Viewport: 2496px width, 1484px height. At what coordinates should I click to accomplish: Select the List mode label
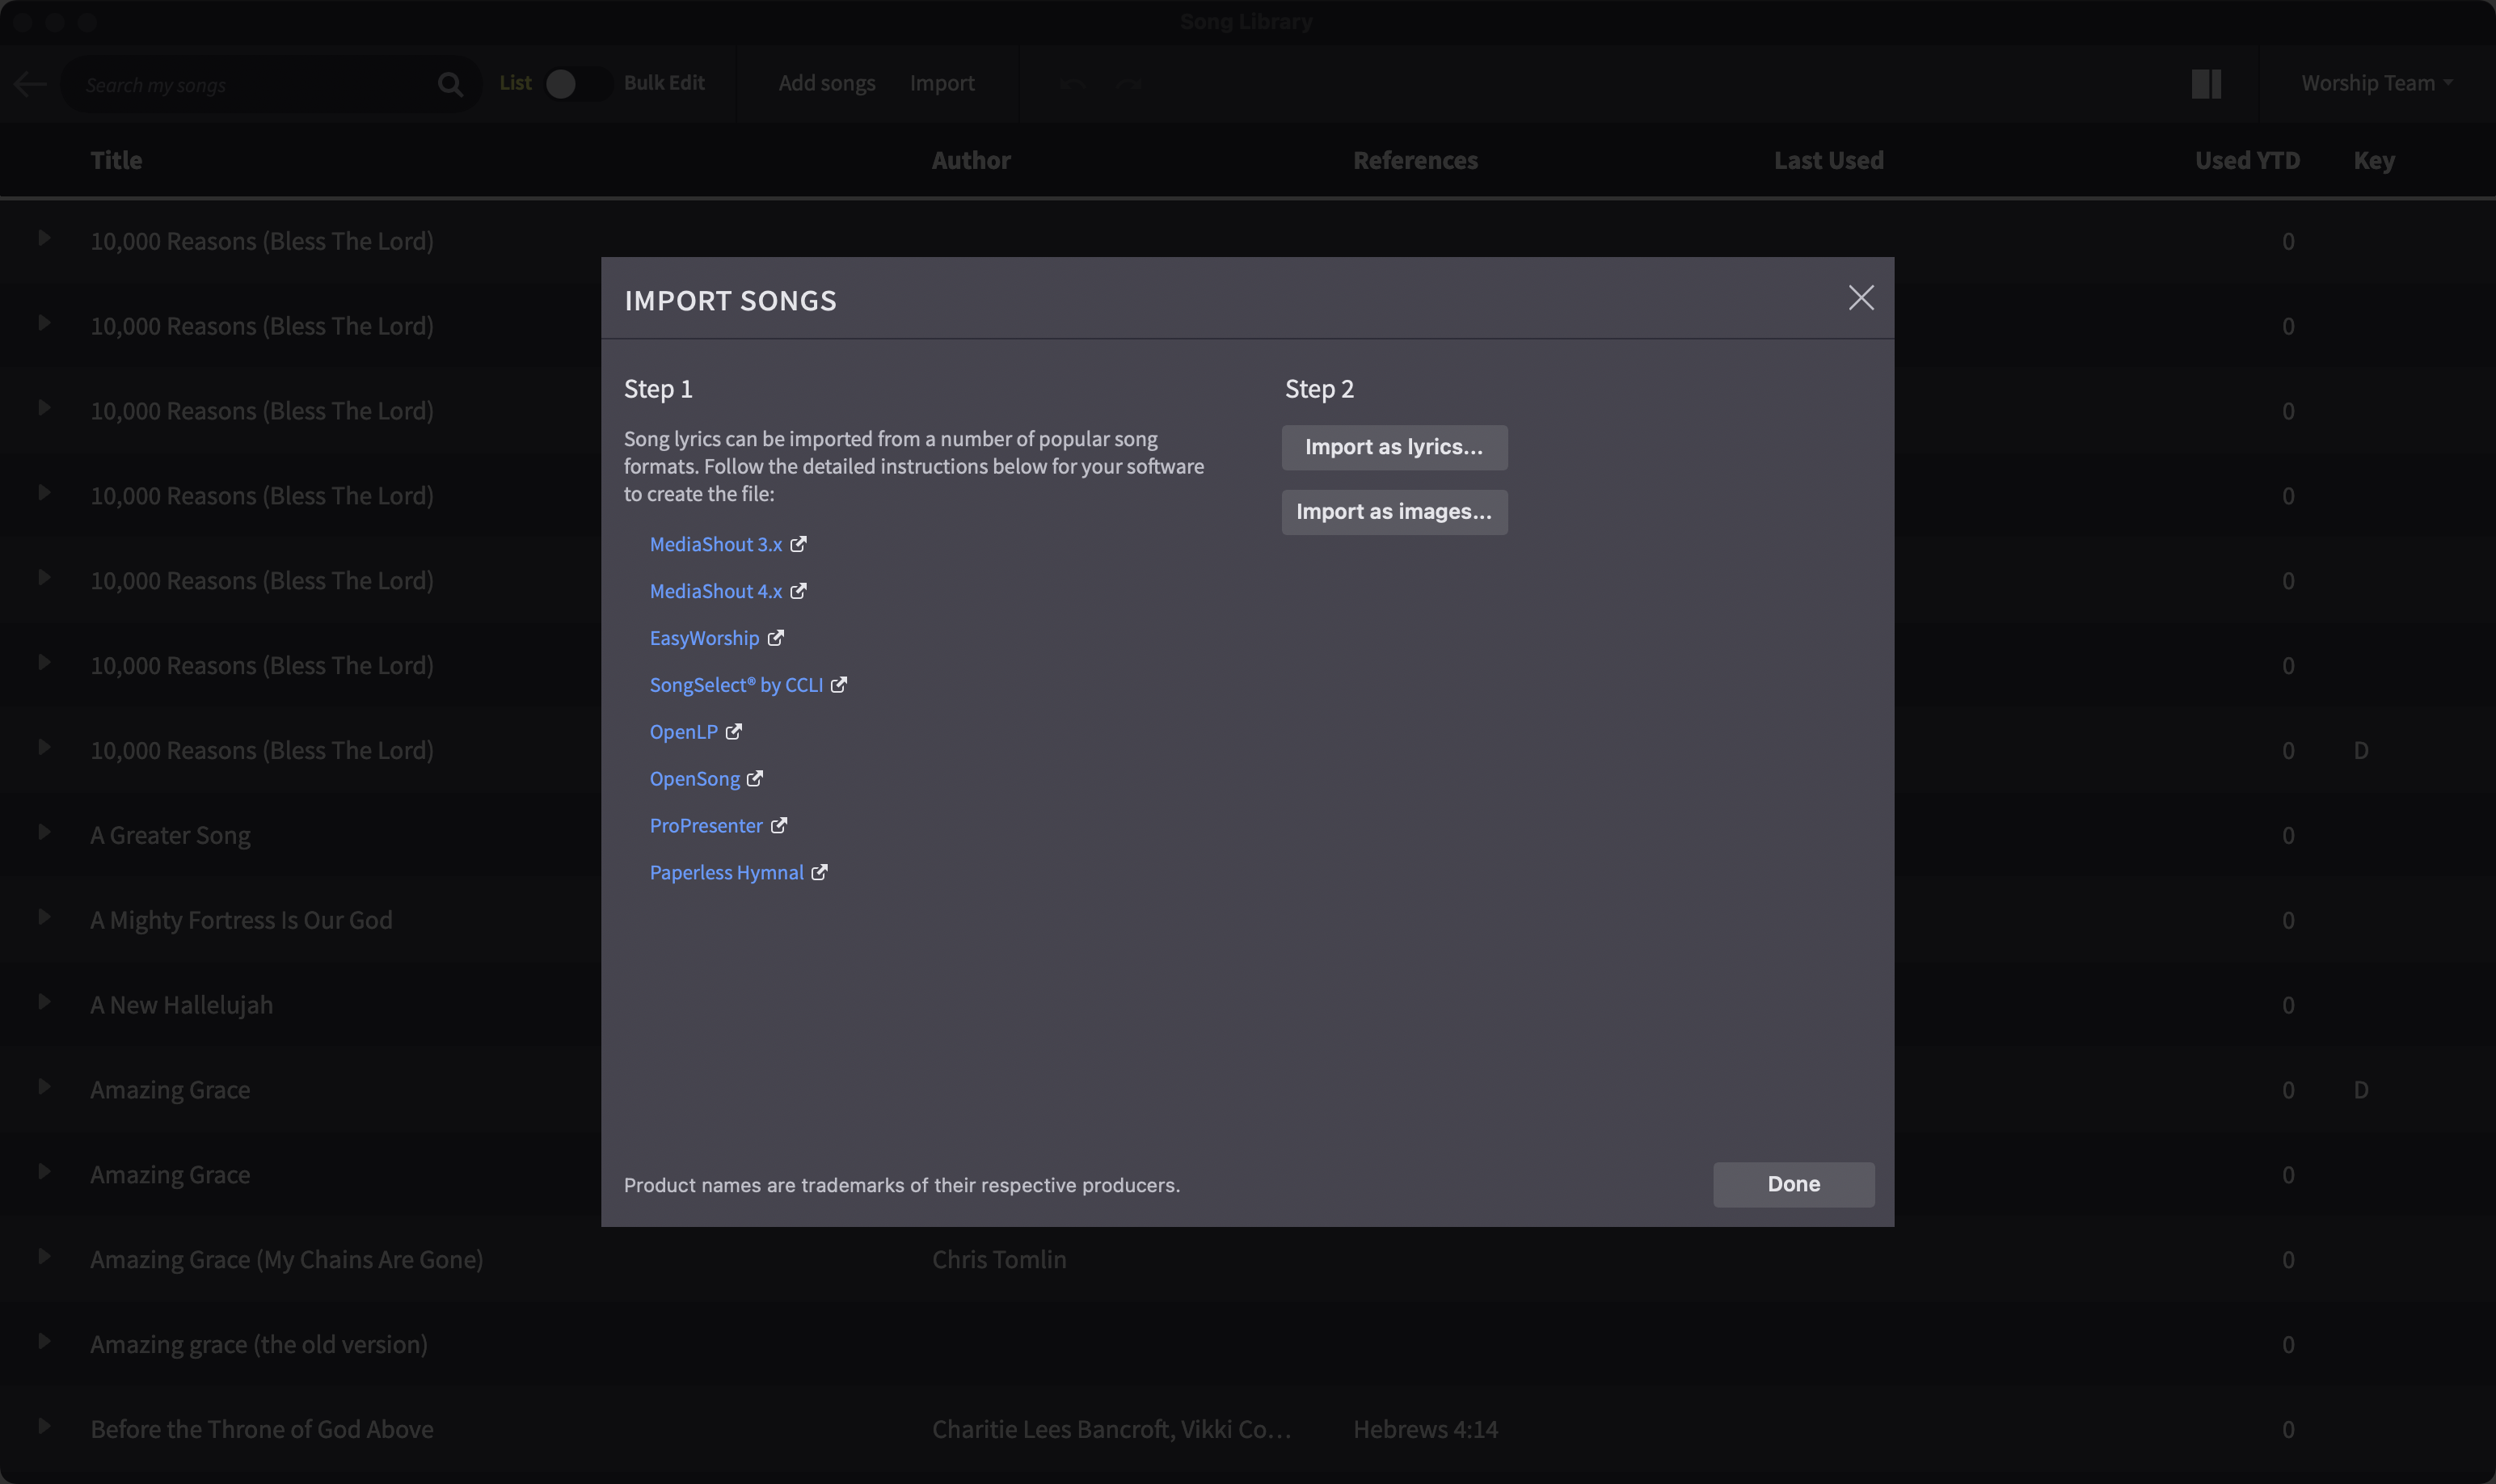pyautogui.click(x=515, y=83)
